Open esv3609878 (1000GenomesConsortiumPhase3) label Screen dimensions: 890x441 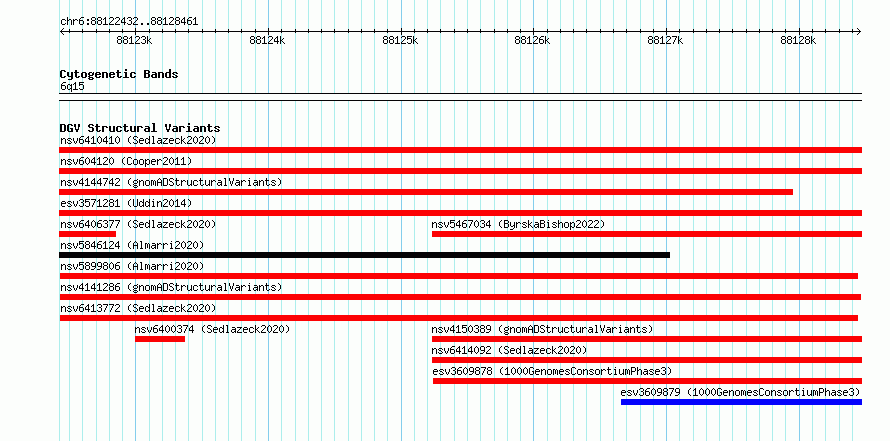coord(552,371)
